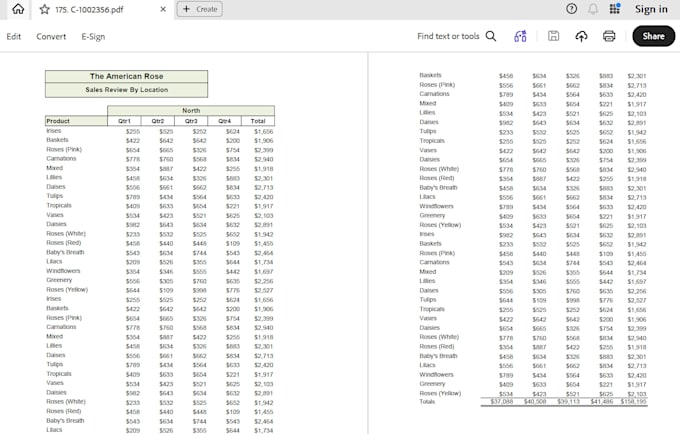Click the Find text or tools field

[x=448, y=36]
